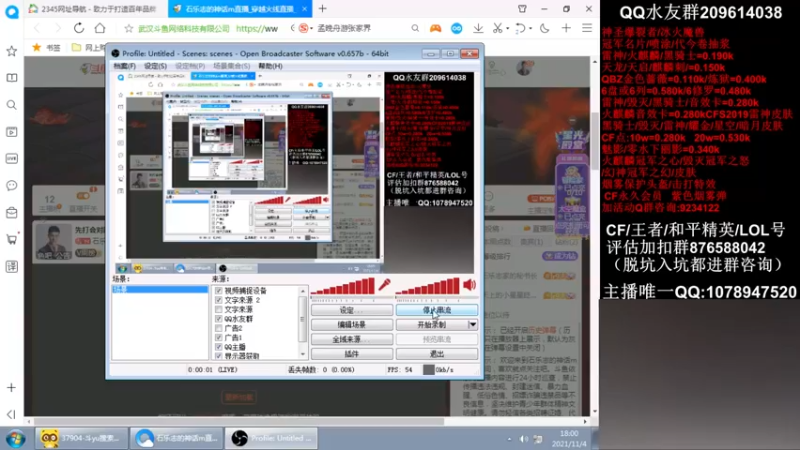Toggle QQ主播 source checkbox
Image resolution: width=800 pixels, height=450 pixels.
(219, 347)
